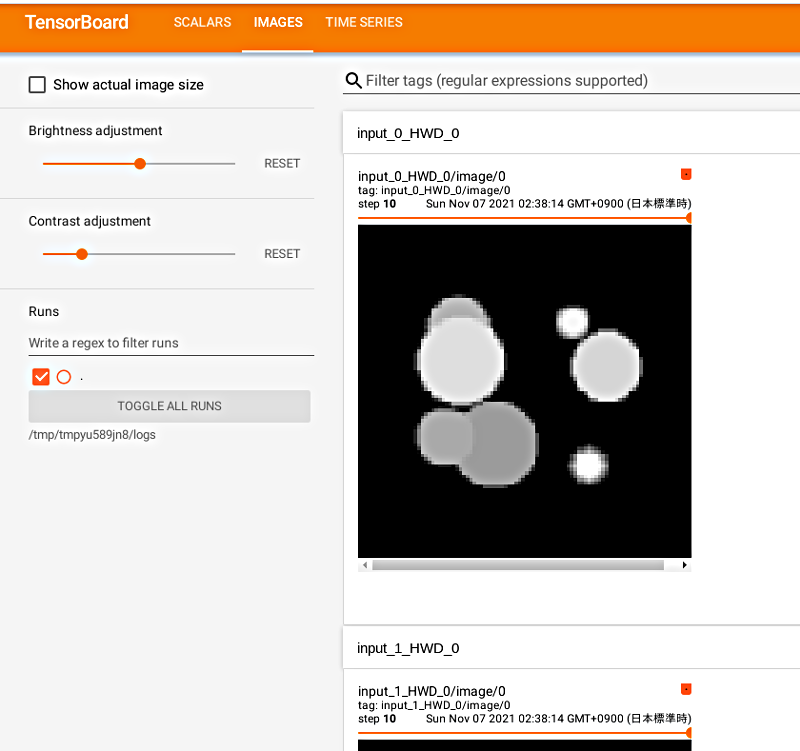The width and height of the screenshot is (800, 751).
Task: Click the input_0_HWD_0 image preview
Action: [524, 391]
